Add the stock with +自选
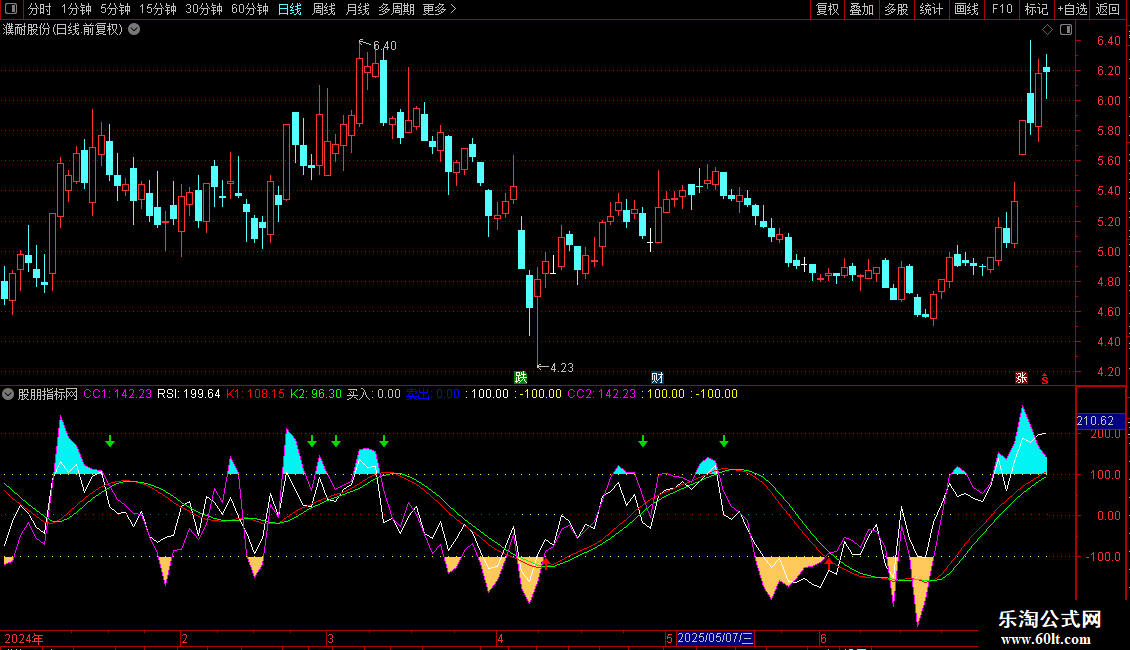Viewport: 1130px width, 650px height. tap(1072, 9)
